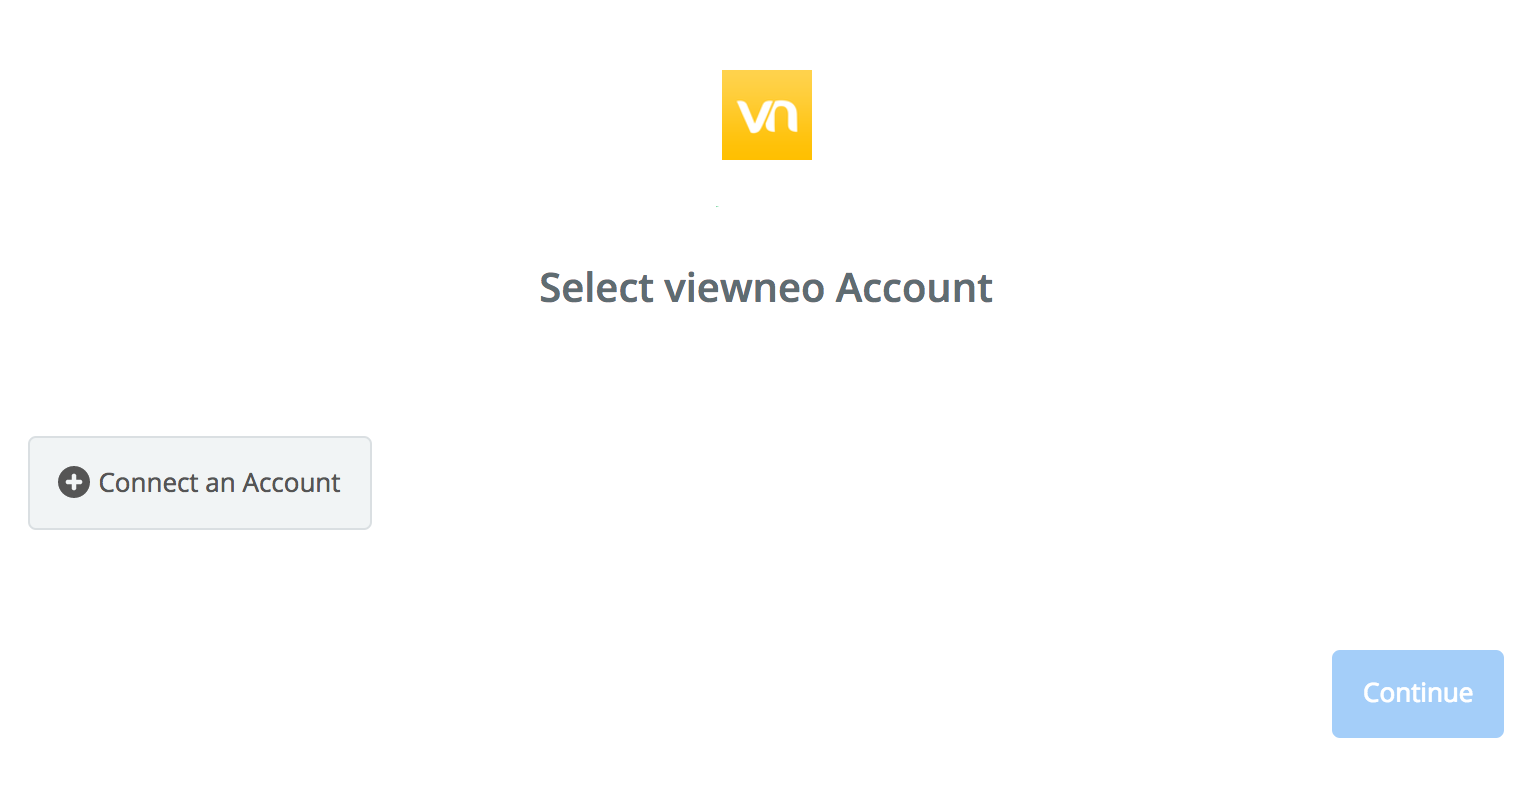Click the word Select in the heading
Image resolution: width=1538 pixels, height=808 pixels.
point(597,288)
